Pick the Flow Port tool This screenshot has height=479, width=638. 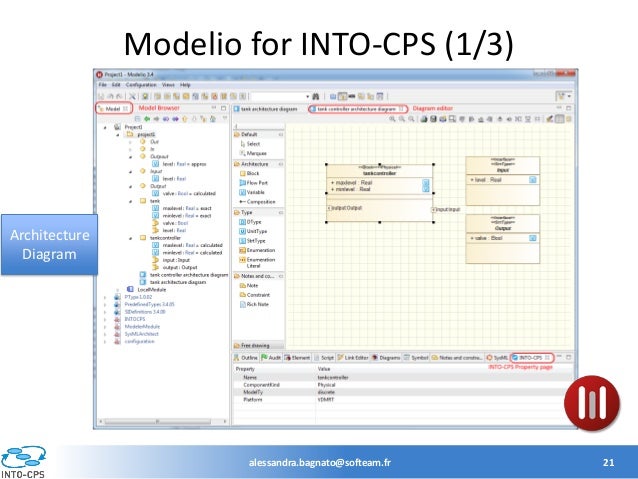(253, 183)
